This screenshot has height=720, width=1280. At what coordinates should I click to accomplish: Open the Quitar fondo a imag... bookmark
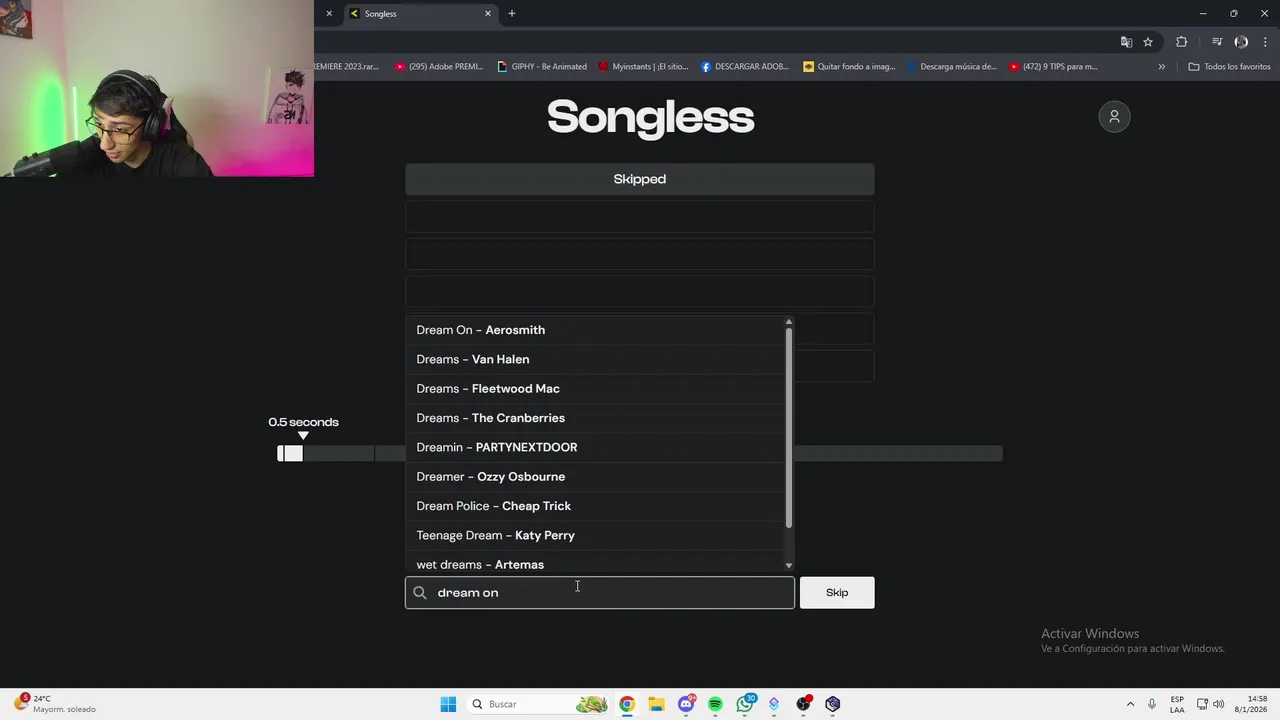(x=849, y=67)
